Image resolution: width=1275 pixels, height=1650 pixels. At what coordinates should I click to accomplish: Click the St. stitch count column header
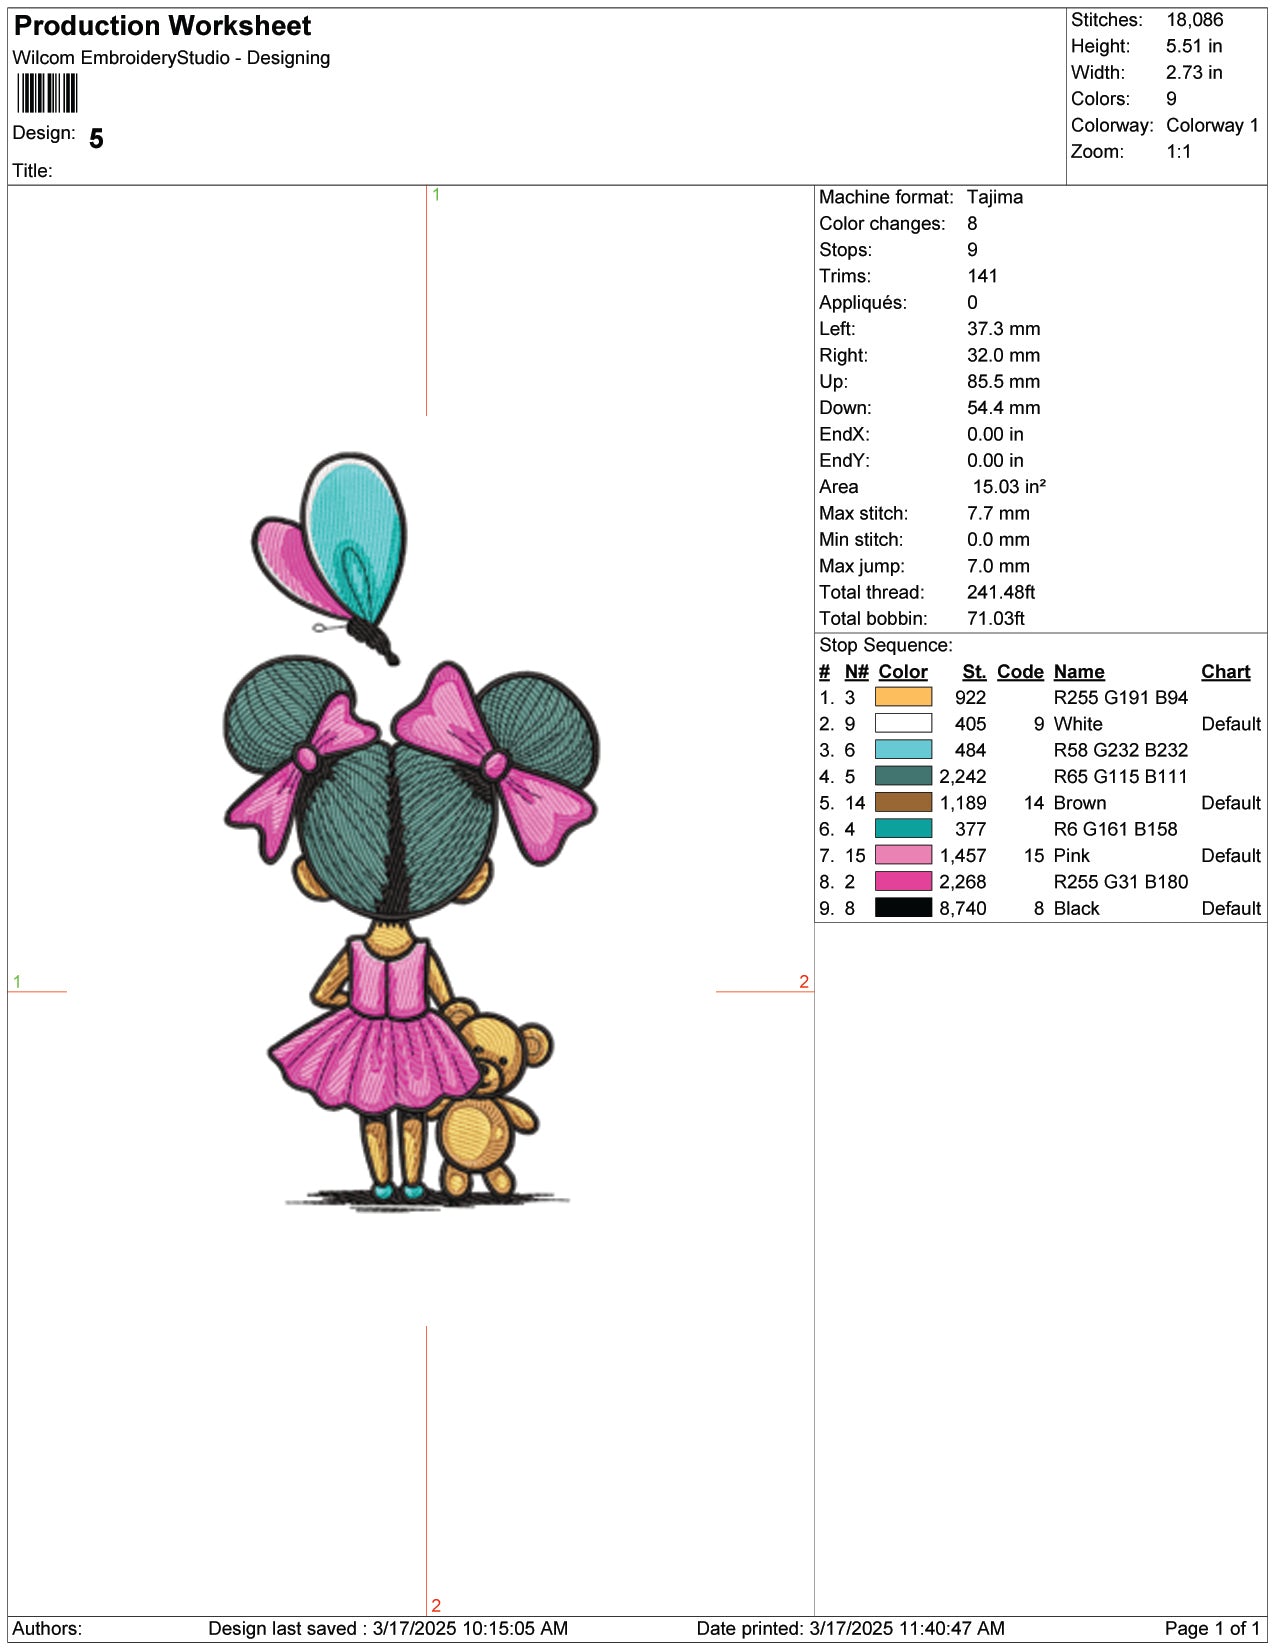point(973,672)
